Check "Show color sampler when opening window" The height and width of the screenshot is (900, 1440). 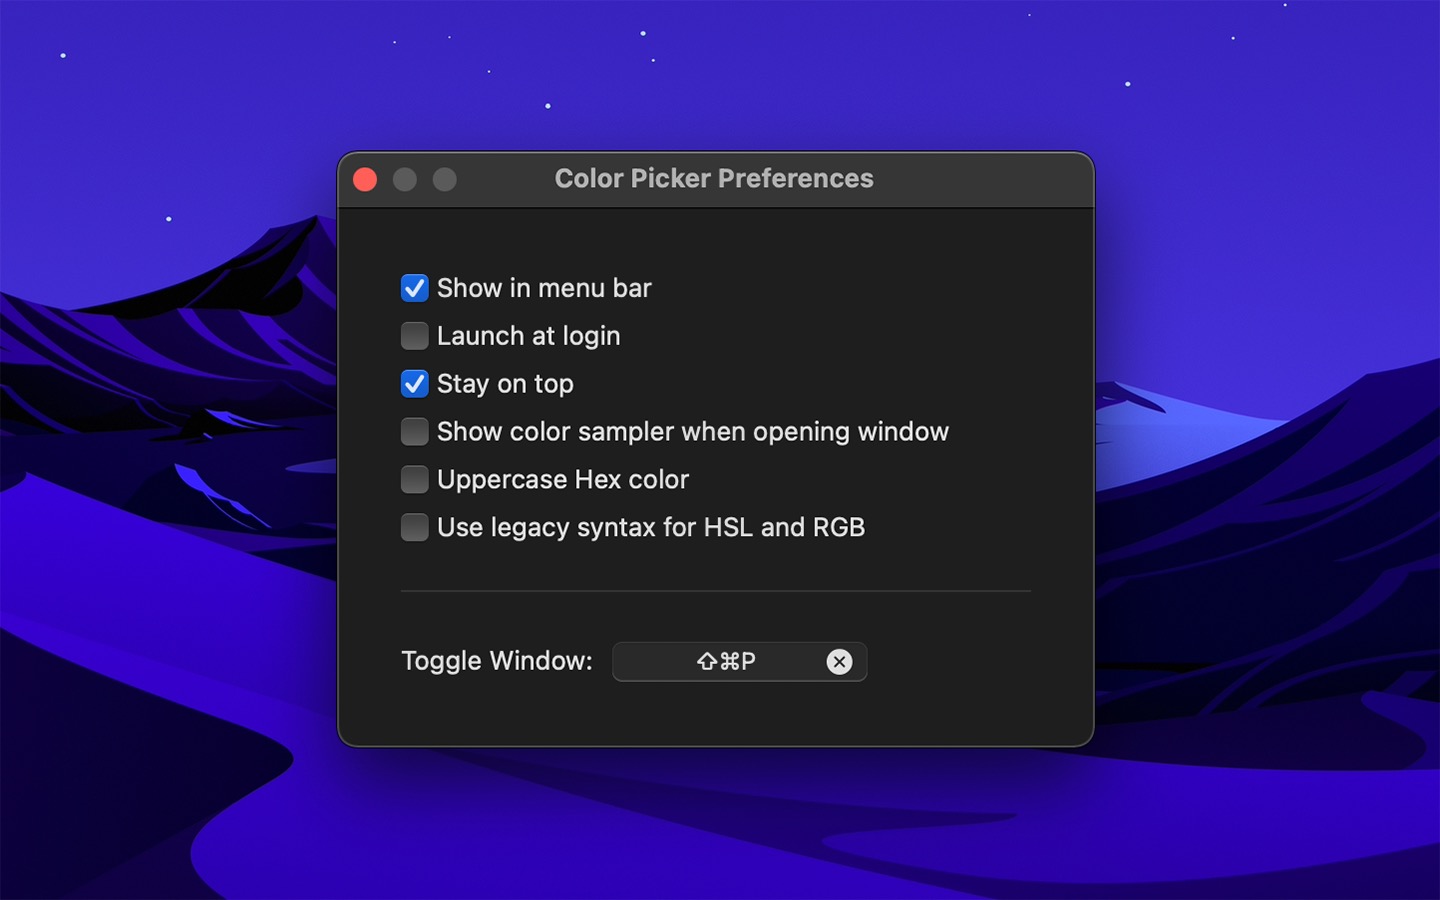pos(414,431)
